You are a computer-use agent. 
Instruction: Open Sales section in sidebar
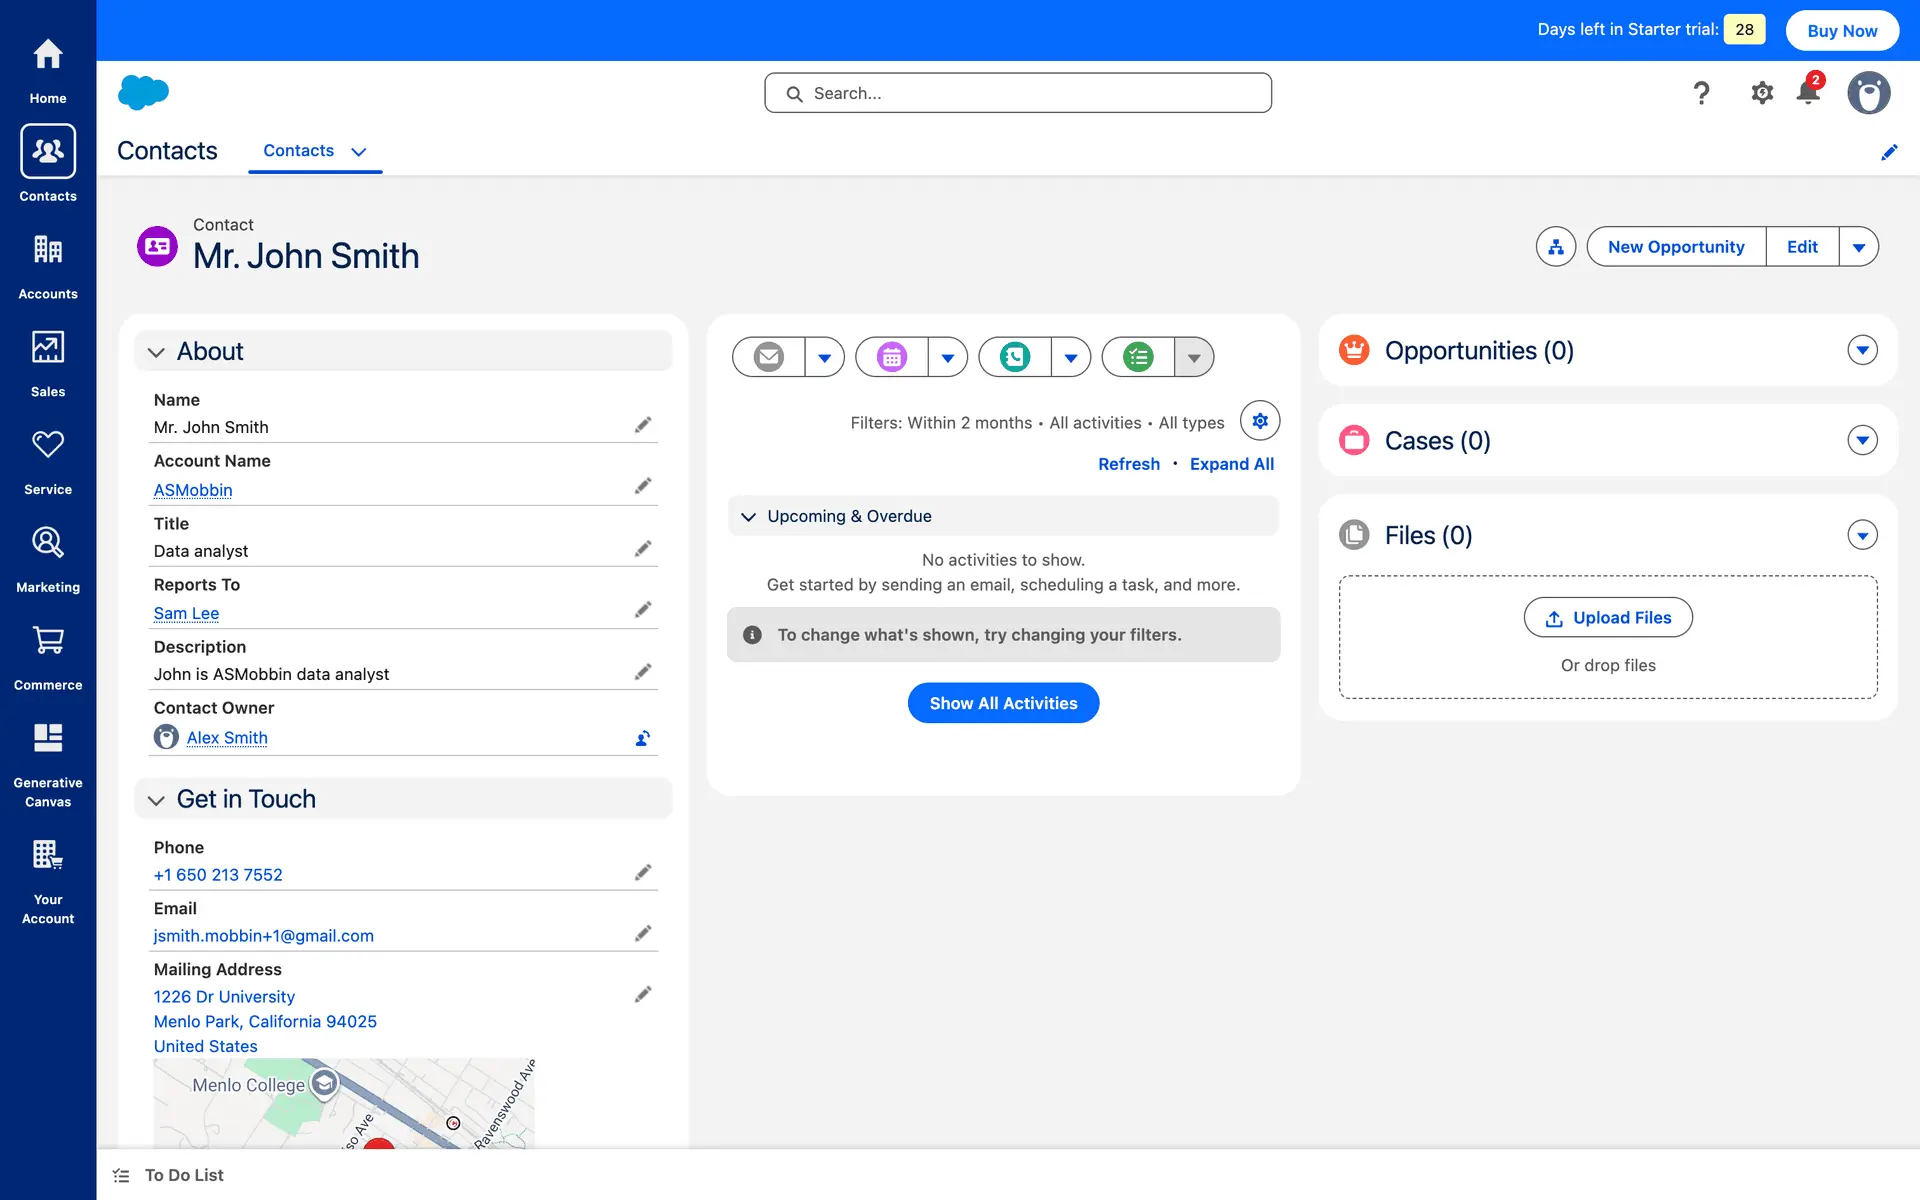tap(48, 363)
